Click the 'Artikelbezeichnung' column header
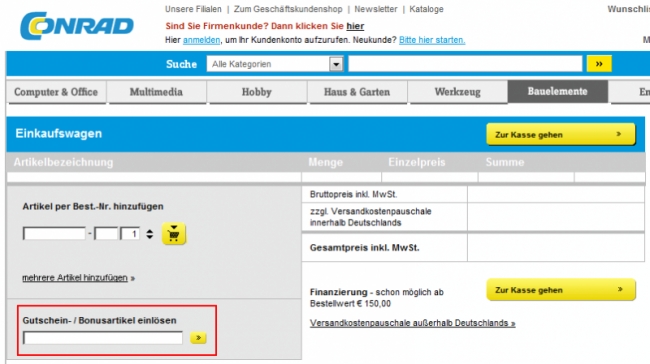The height and width of the screenshot is (364, 650). (x=63, y=162)
